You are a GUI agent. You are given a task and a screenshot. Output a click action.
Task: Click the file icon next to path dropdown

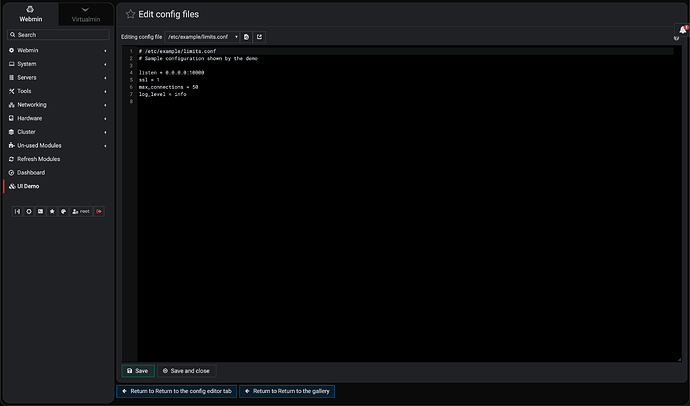[x=246, y=37]
